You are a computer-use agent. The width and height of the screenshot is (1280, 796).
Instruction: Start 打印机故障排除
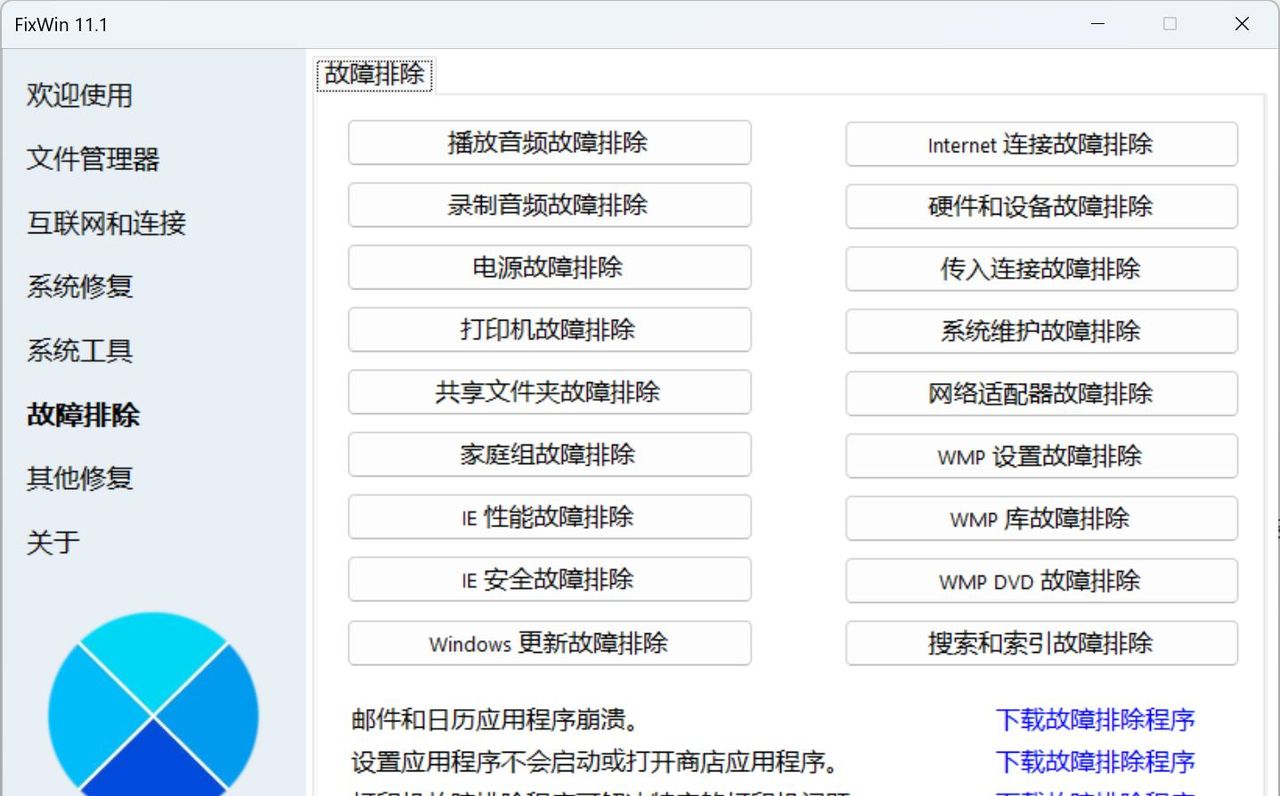coord(549,330)
